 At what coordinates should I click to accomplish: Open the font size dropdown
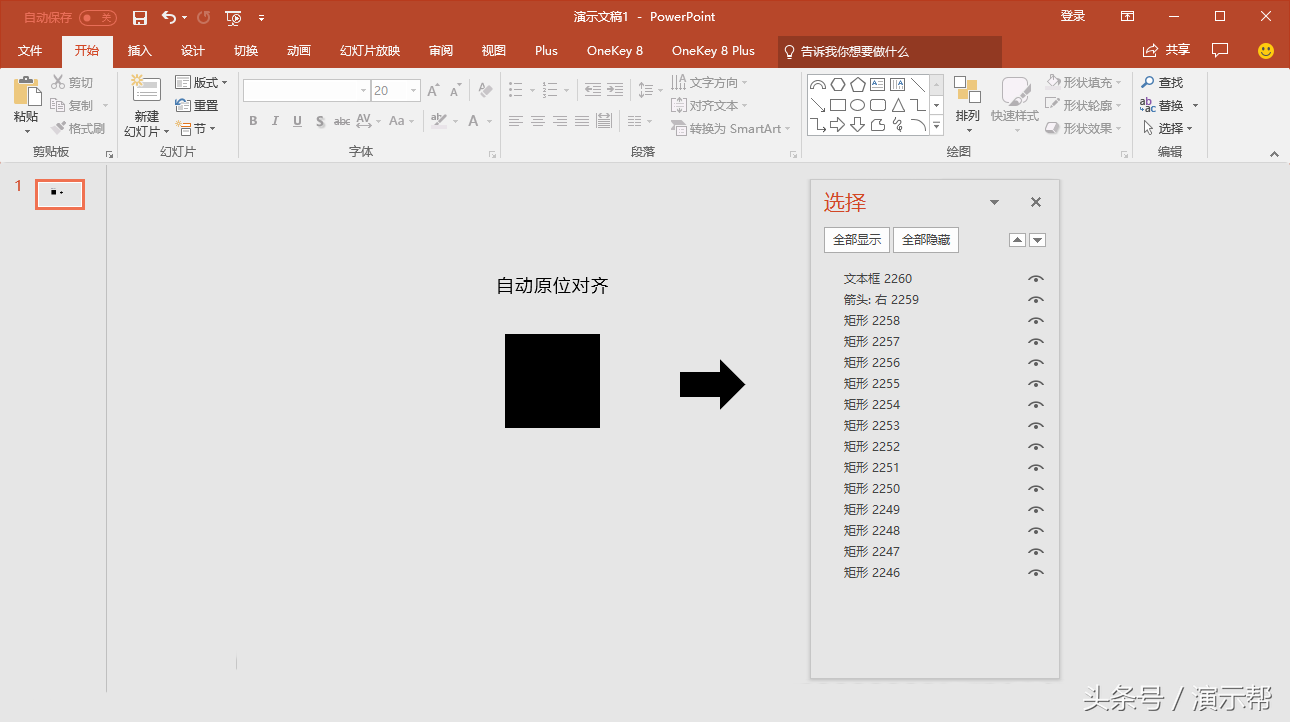(x=414, y=90)
